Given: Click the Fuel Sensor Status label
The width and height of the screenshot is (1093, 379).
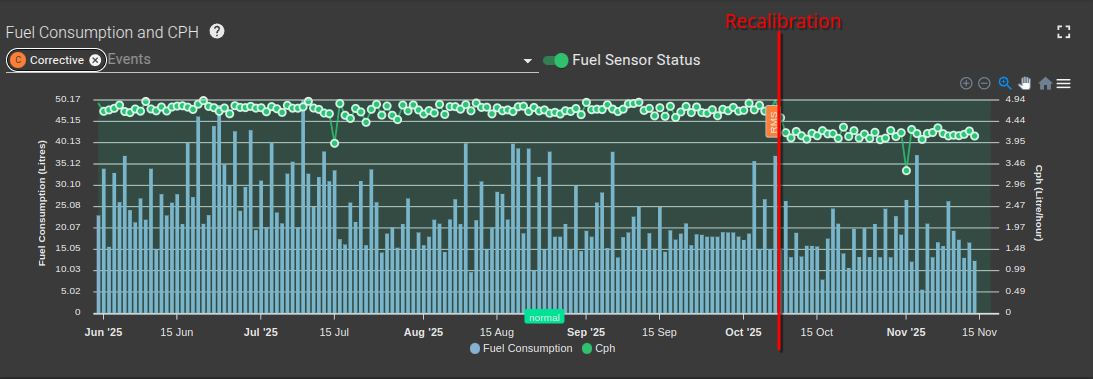Looking at the screenshot, I should [x=636, y=60].
